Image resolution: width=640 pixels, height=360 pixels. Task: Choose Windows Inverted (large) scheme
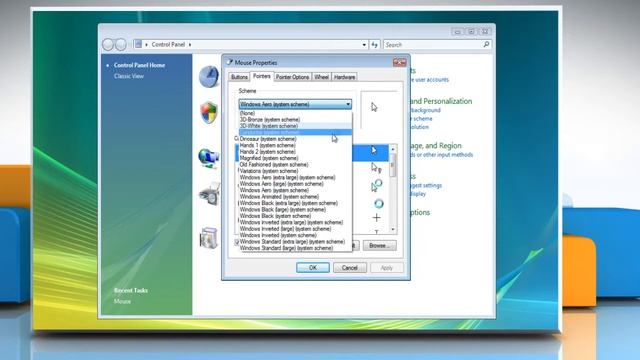(x=295, y=229)
